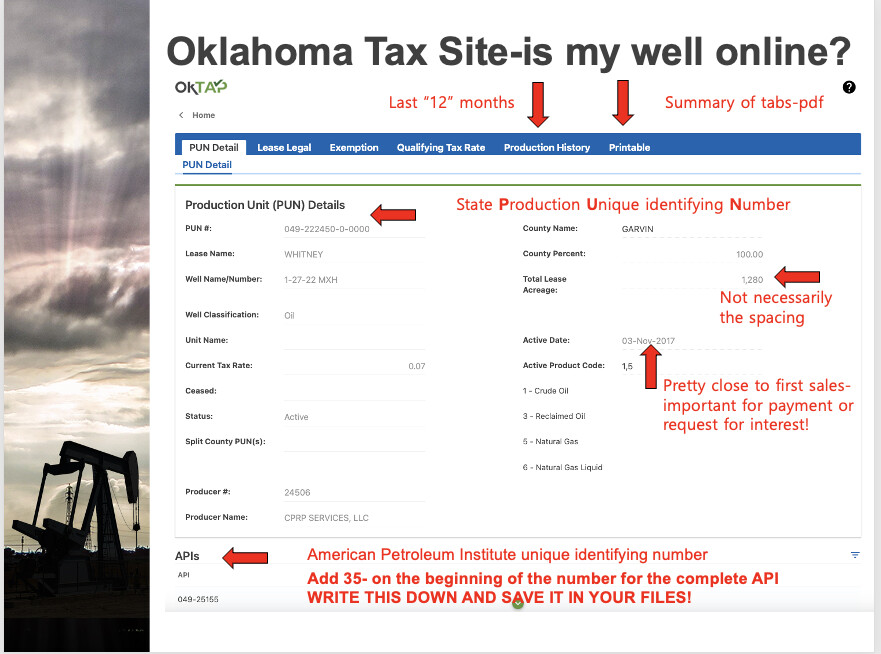This screenshot has height=654, width=881.
Task: Switch to the Lease Legal tab
Action: (x=284, y=147)
